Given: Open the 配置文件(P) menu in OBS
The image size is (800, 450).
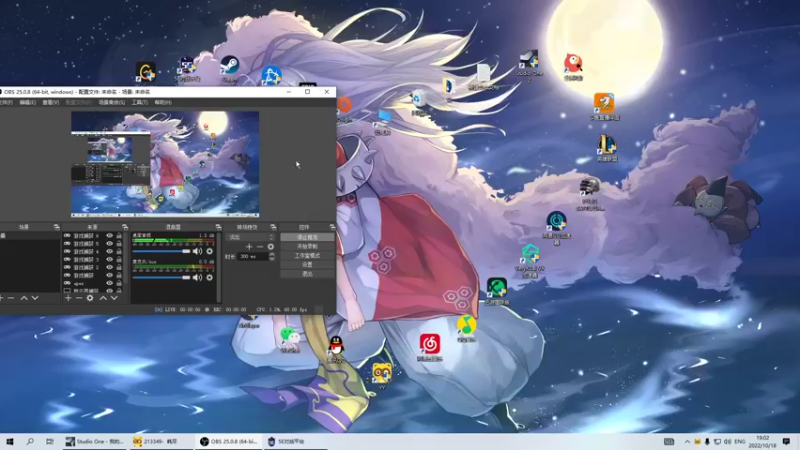Looking at the screenshot, I should click(79, 103).
